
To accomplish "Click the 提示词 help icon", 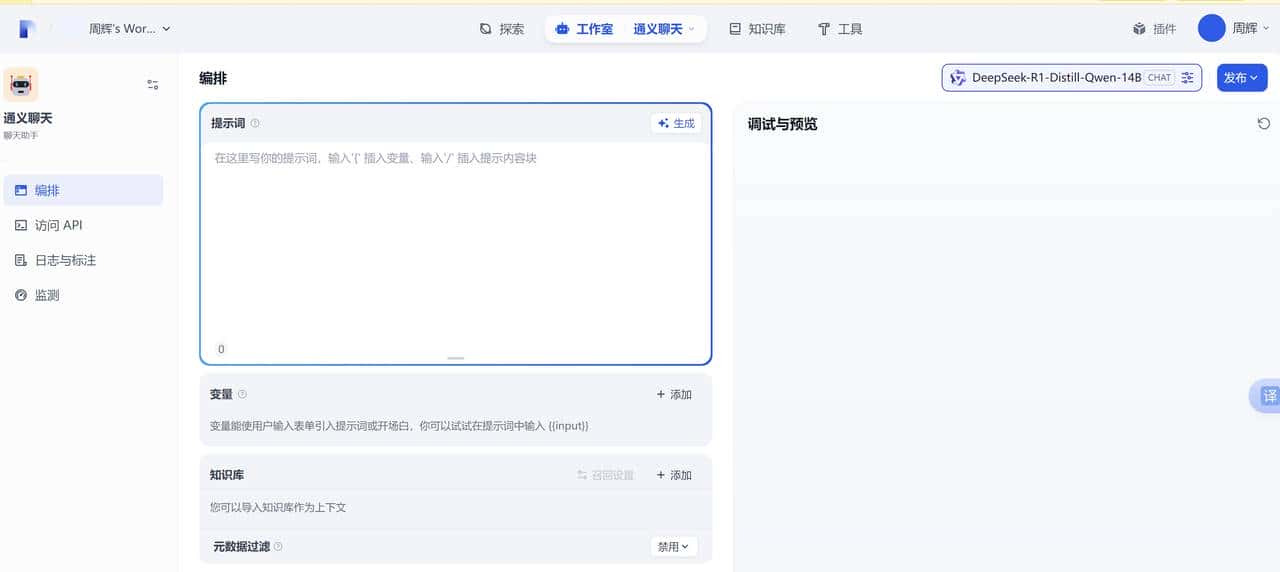I will (x=255, y=124).
